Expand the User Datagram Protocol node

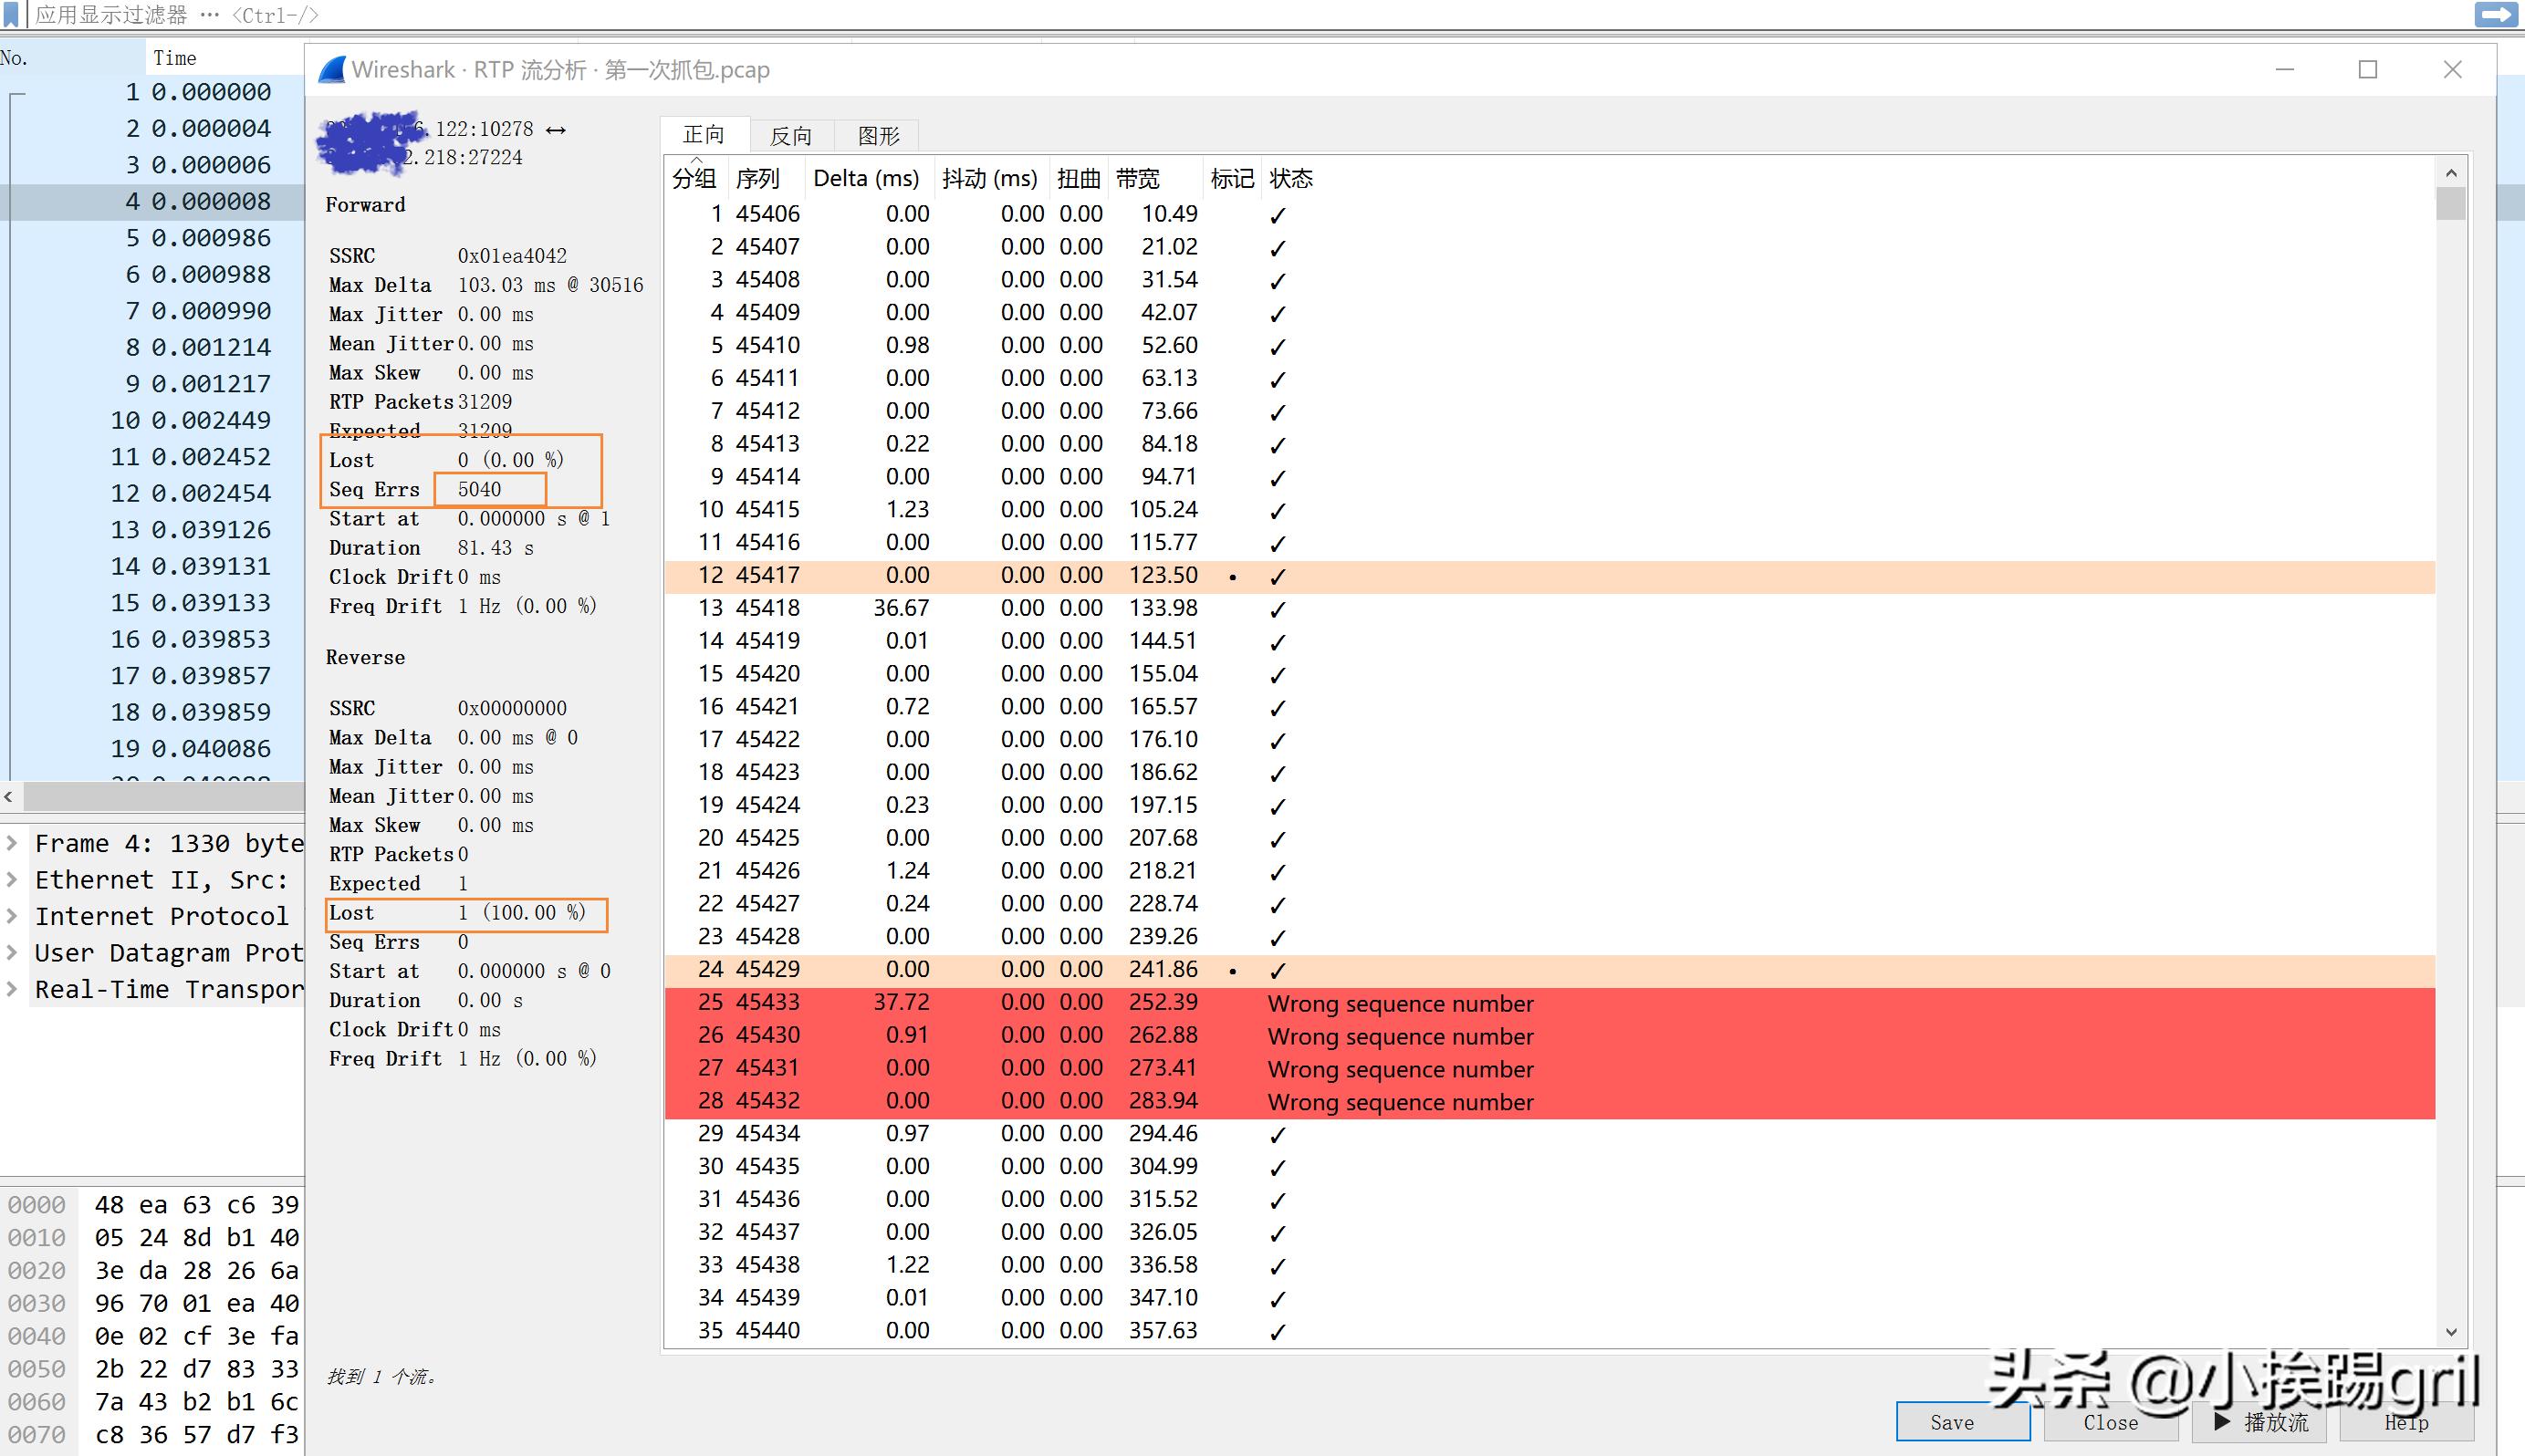coord(12,953)
